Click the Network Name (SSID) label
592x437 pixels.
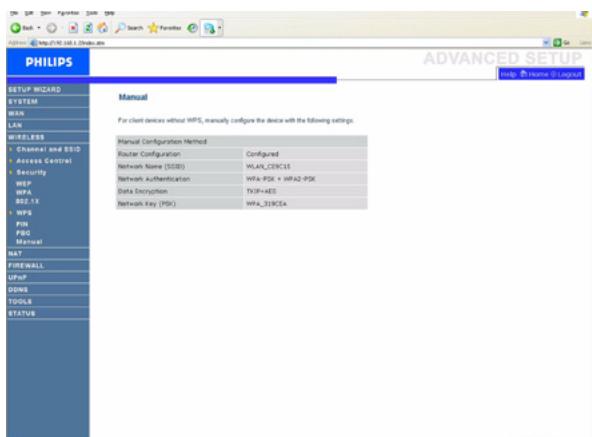151,166
